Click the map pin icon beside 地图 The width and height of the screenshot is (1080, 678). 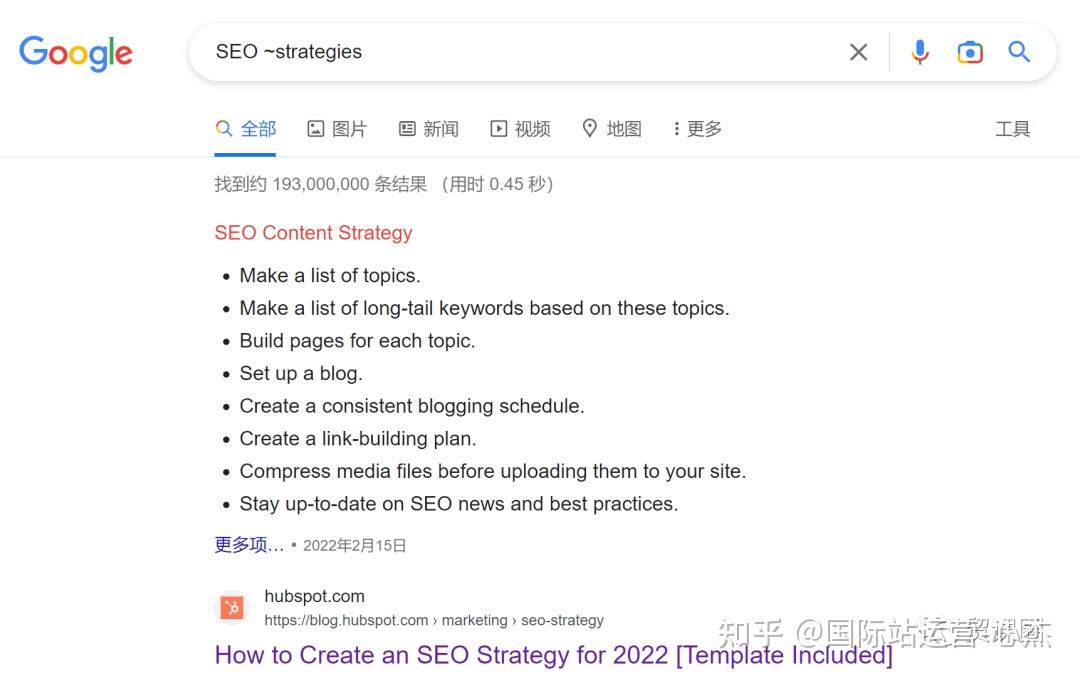click(x=590, y=128)
